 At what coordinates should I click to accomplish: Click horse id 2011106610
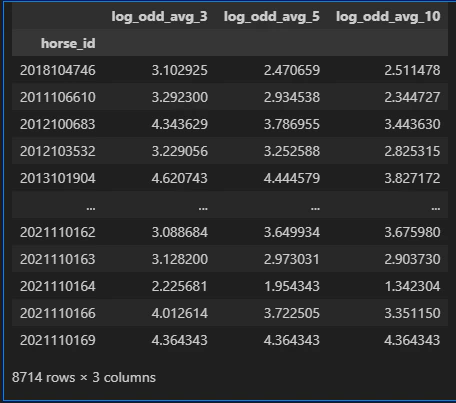coord(58,97)
